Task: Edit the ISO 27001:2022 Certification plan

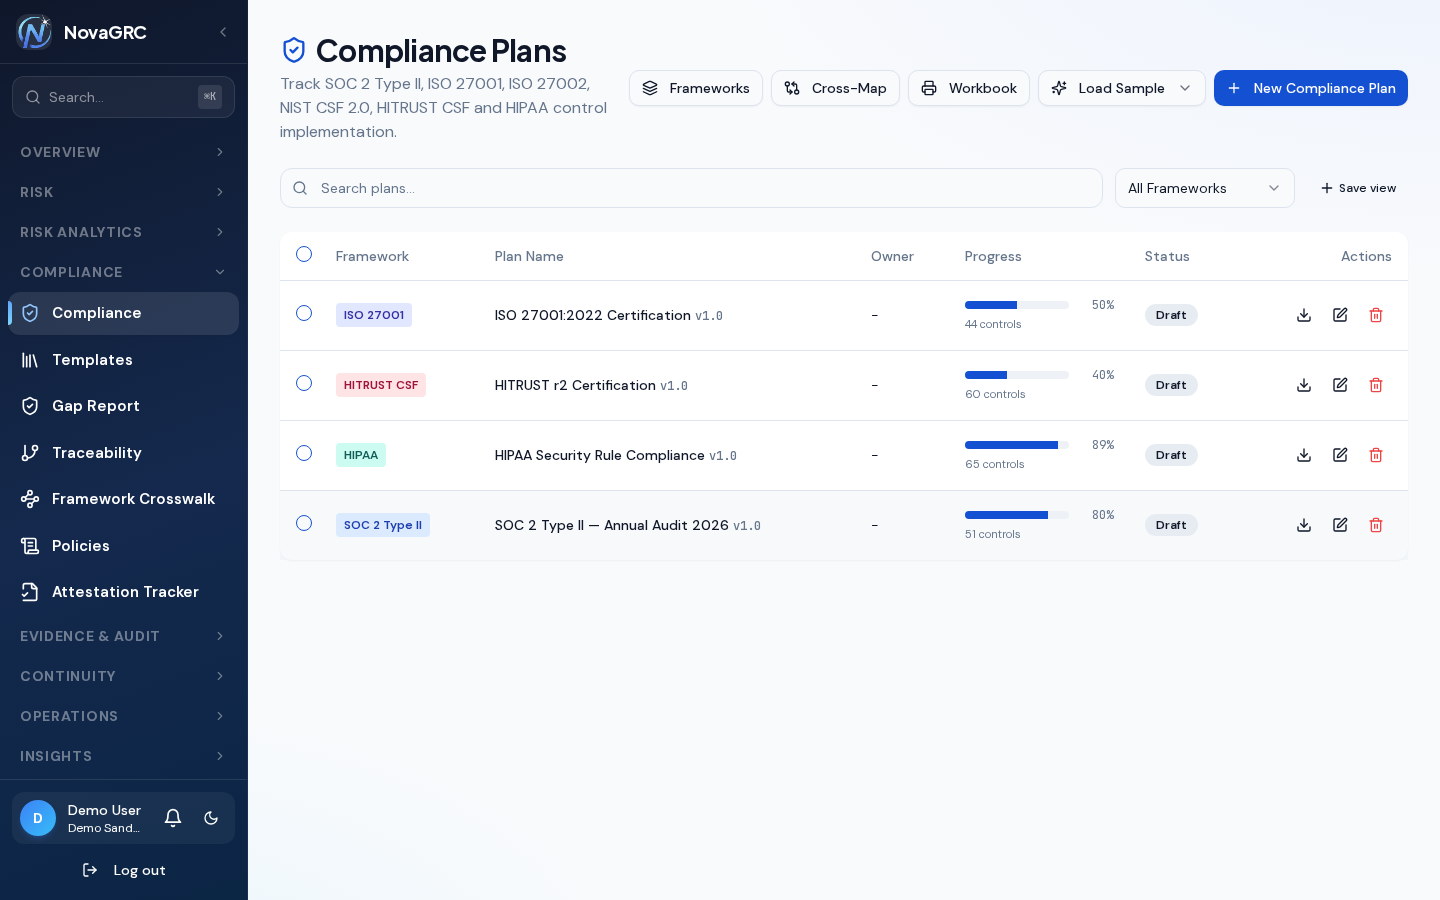Action: 1340,315
